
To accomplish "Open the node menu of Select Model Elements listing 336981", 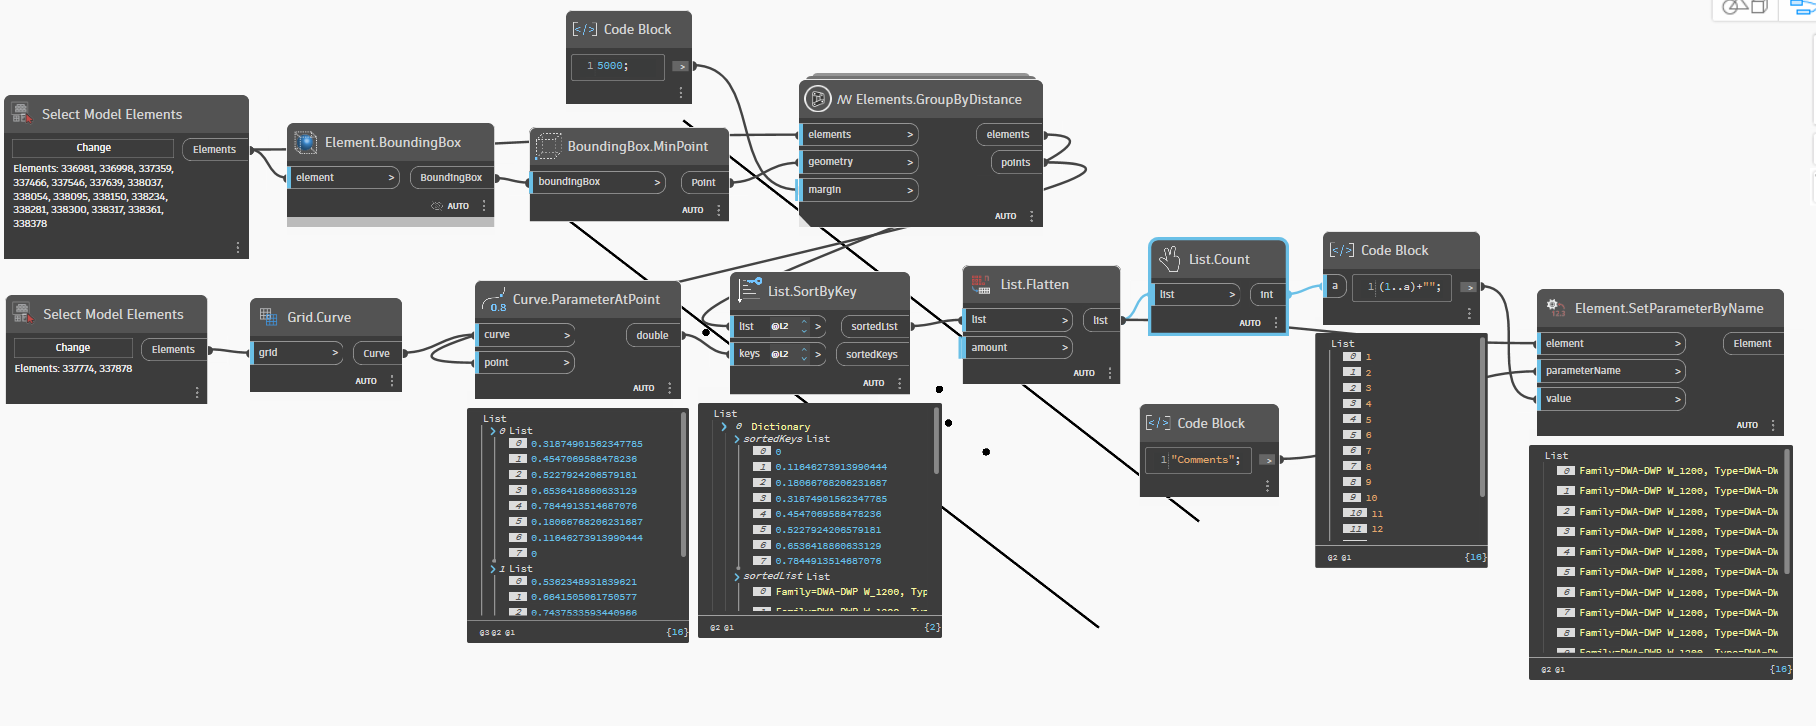I will [238, 247].
